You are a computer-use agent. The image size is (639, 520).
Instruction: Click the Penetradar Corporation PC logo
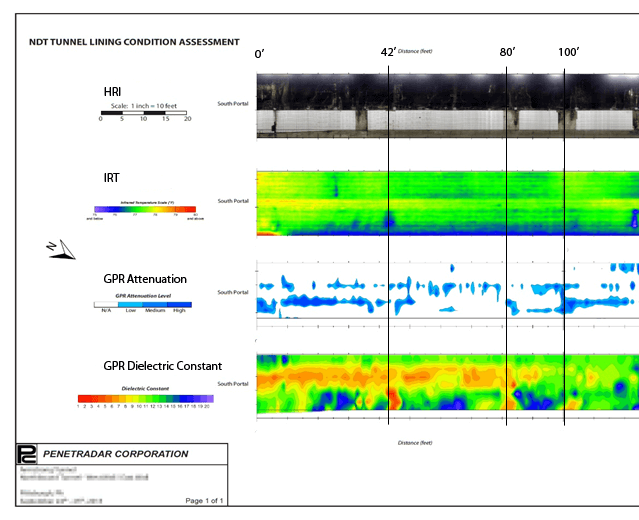click(x=27, y=453)
